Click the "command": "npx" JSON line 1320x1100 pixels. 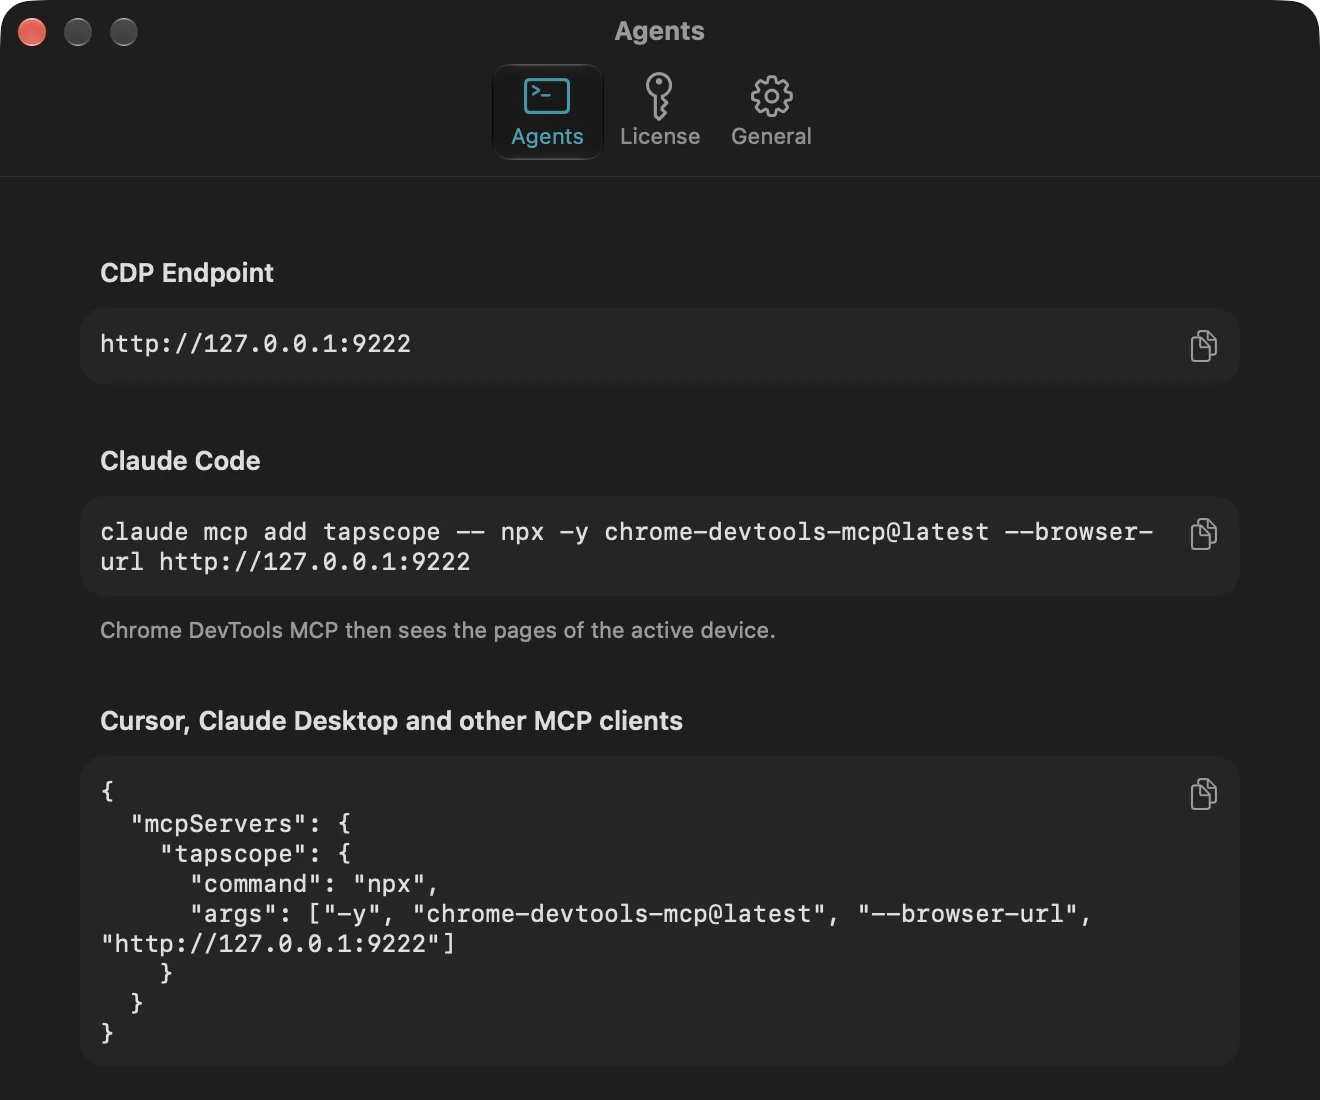coord(315,884)
